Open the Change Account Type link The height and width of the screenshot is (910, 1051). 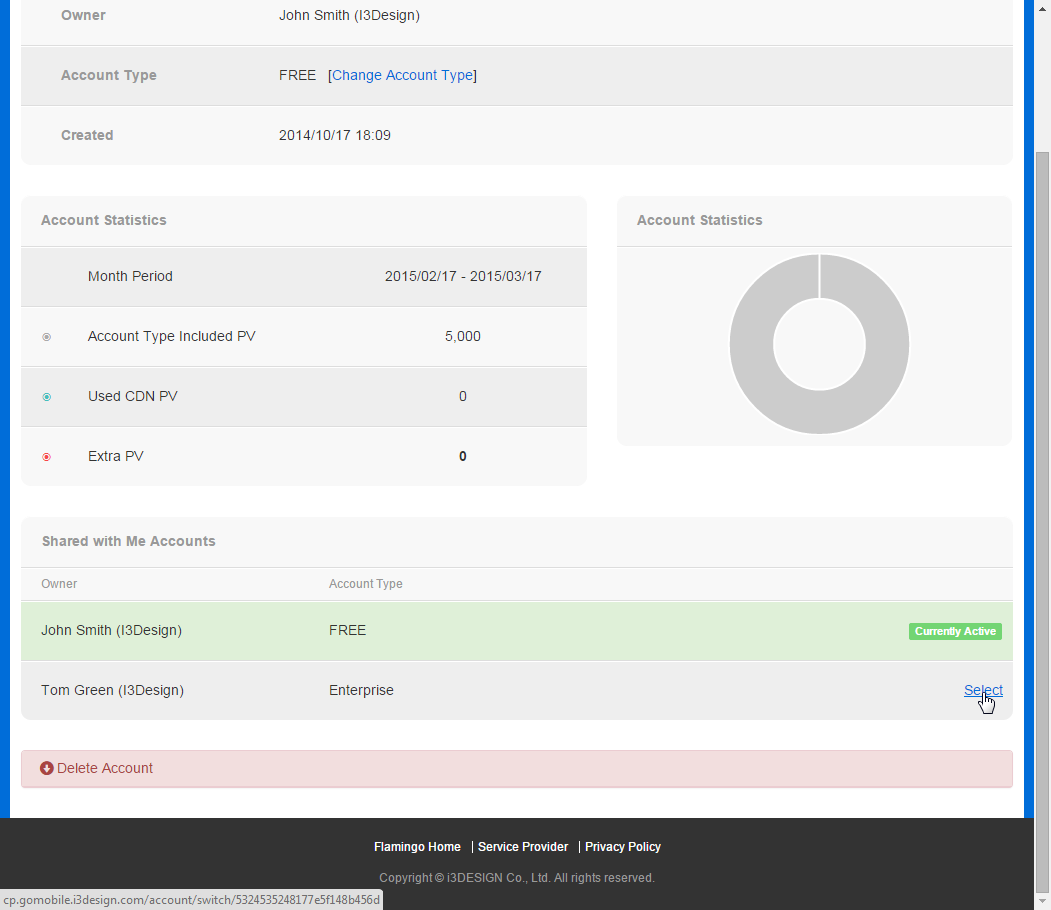click(403, 75)
